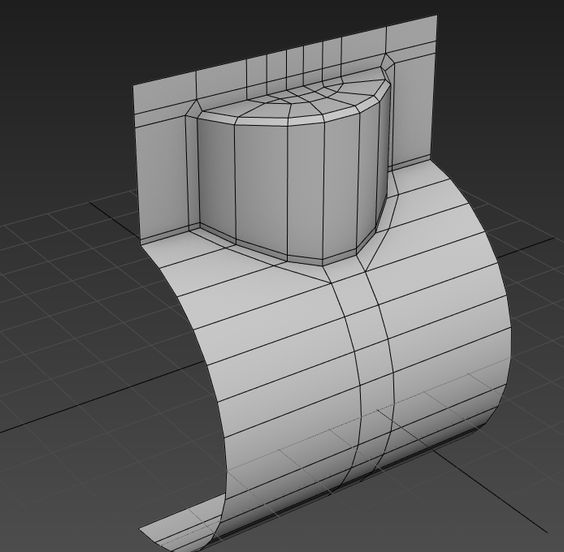The image size is (564, 552).
Task: Select the leftmost side face of the cylinder boss
Action: pos(217,176)
